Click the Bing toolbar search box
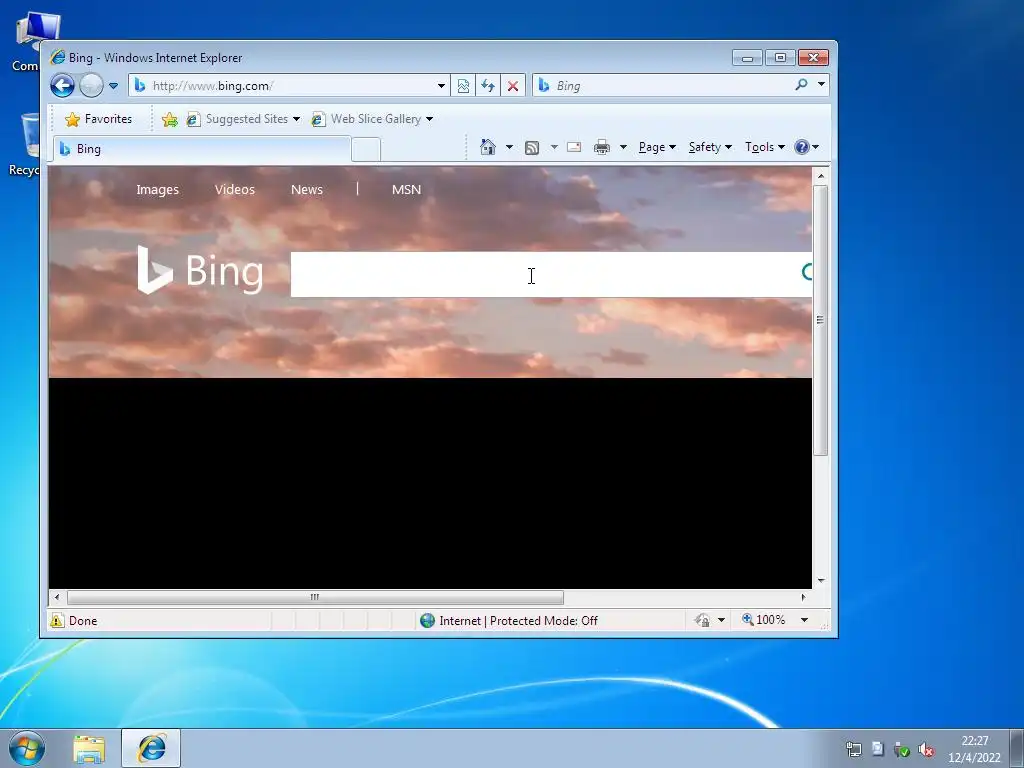 [x=663, y=86]
